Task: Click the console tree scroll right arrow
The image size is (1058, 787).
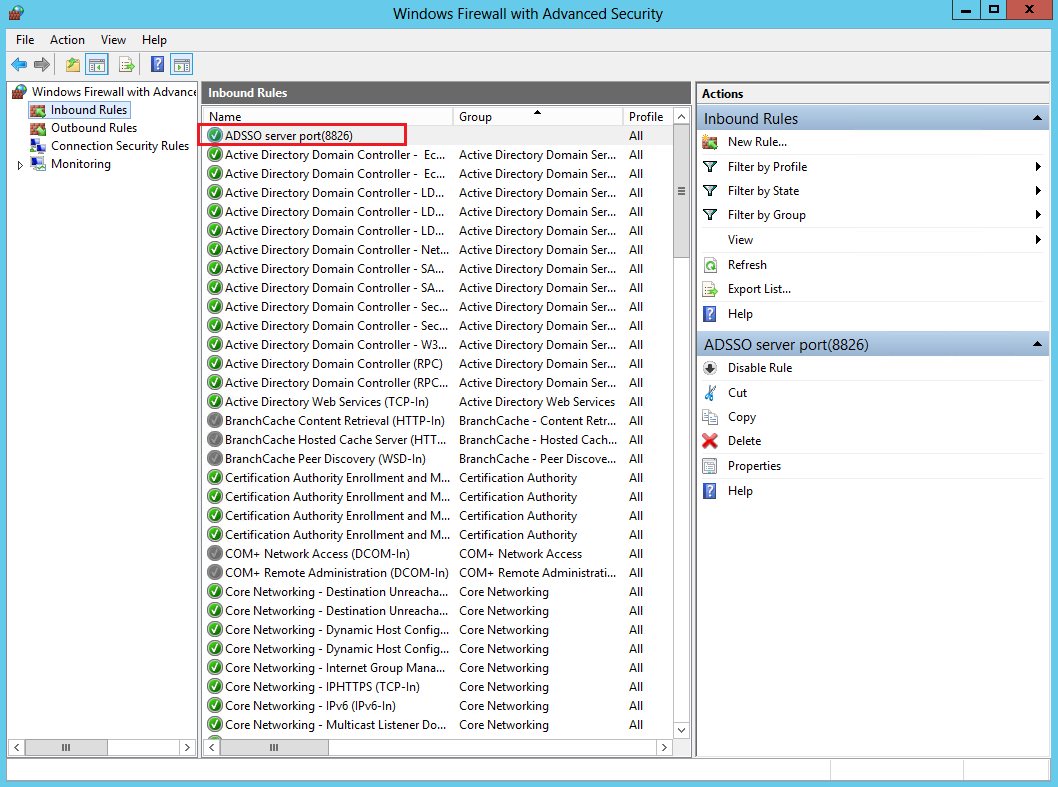Action: click(x=187, y=747)
